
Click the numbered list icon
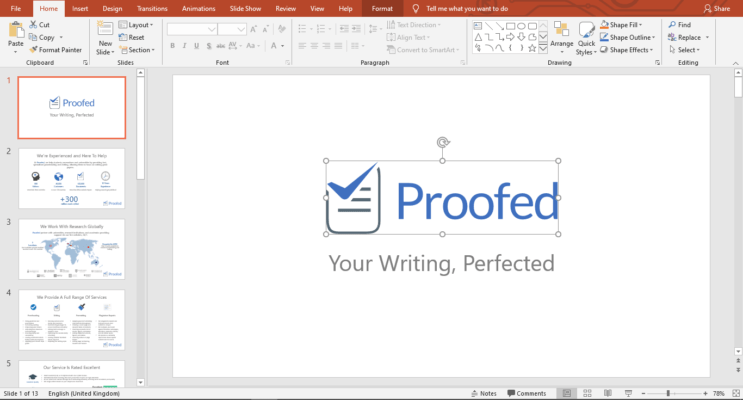click(321, 29)
